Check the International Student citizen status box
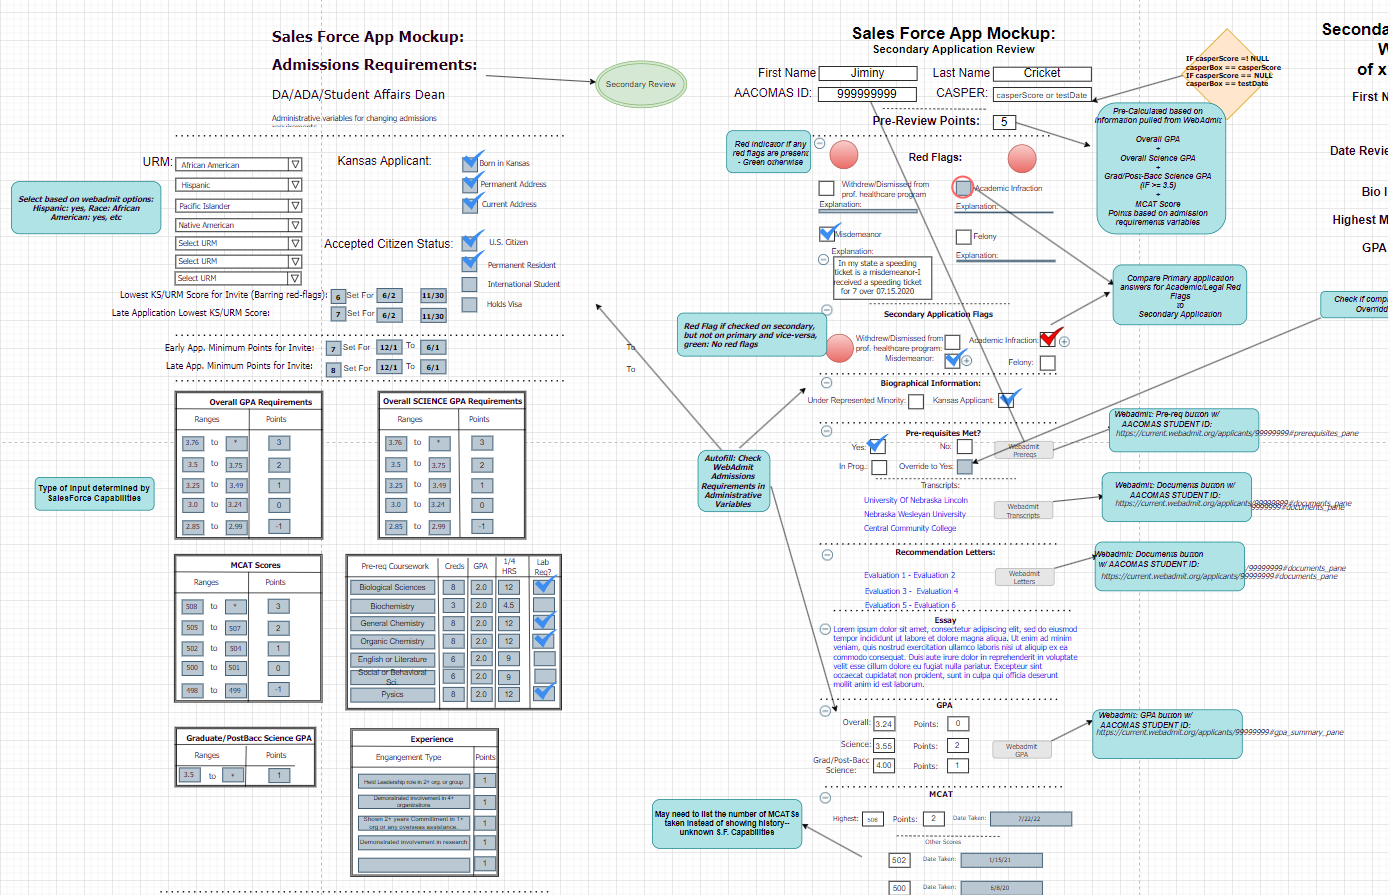1390x895 pixels. coord(468,283)
